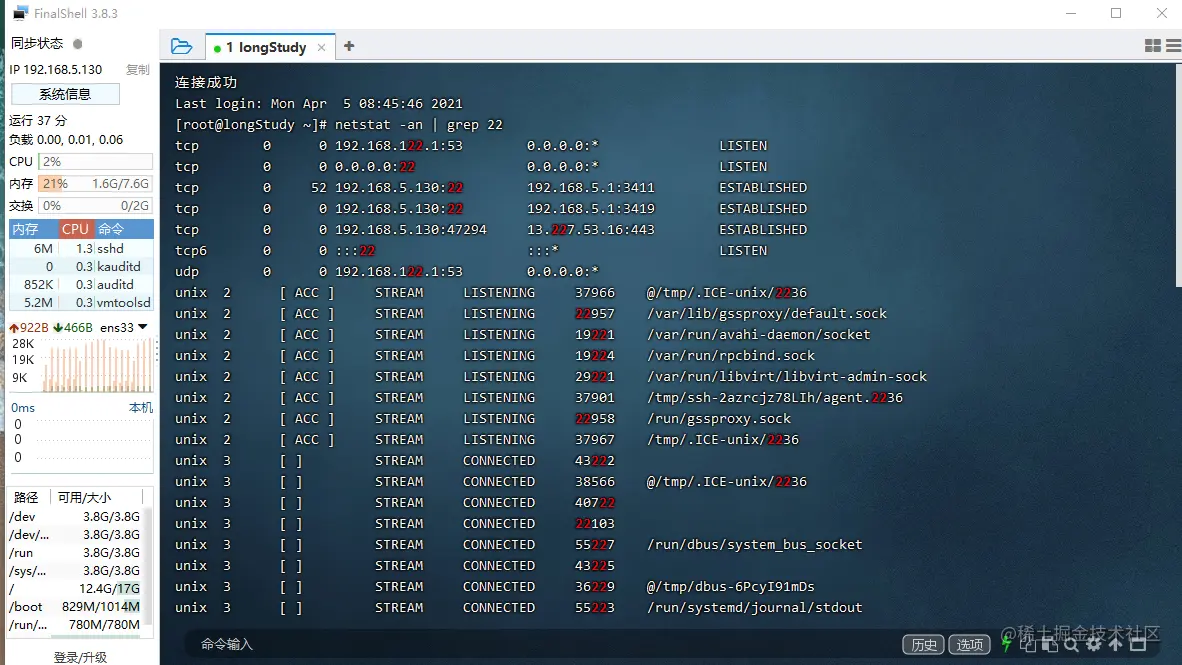Select the /dev 3.8G/3.8G disk row
This screenshot has width=1182, height=665.
75,516
